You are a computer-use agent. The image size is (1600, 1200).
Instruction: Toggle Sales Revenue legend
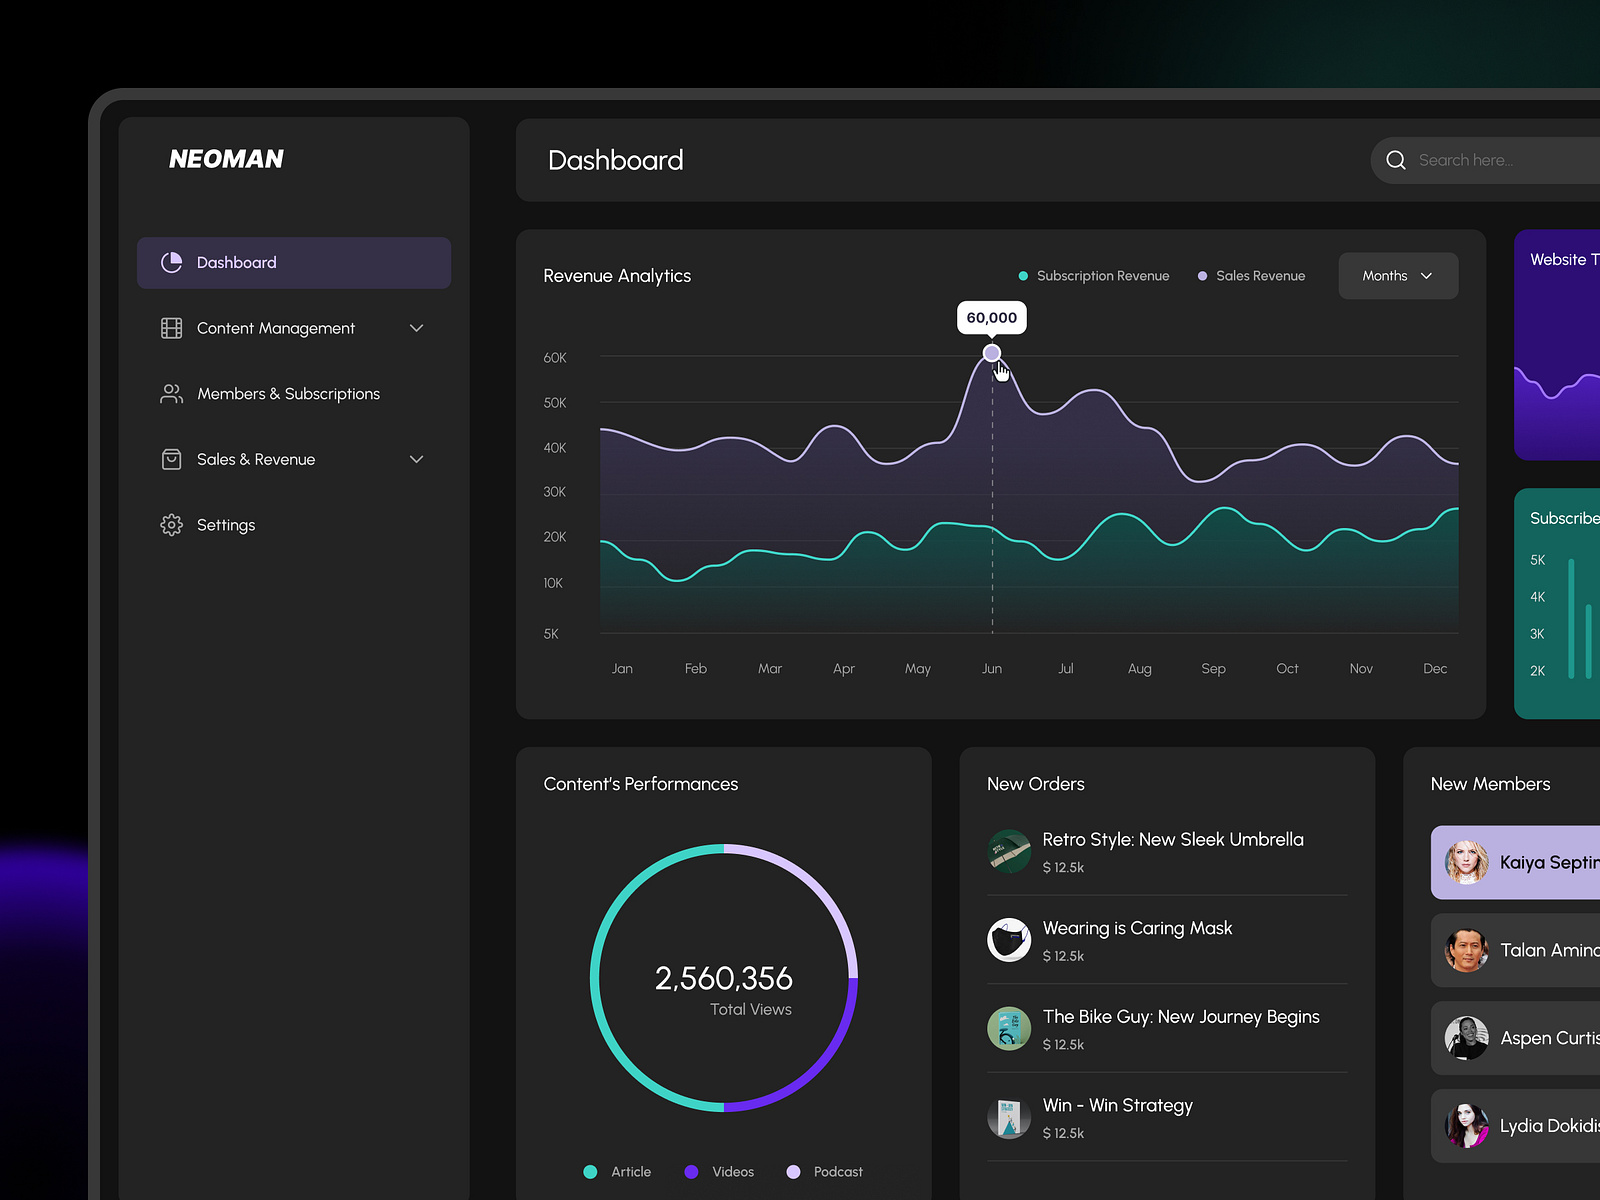(1251, 276)
